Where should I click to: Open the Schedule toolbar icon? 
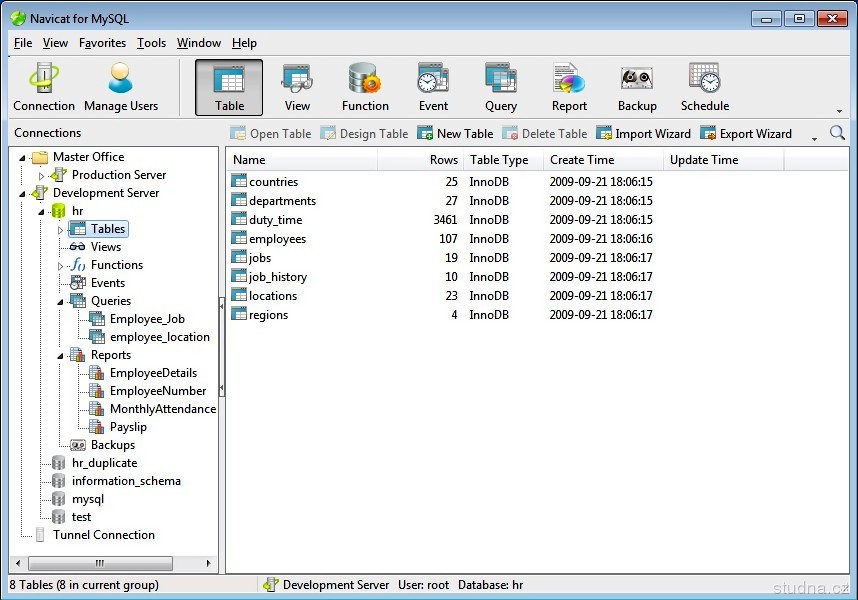click(705, 87)
